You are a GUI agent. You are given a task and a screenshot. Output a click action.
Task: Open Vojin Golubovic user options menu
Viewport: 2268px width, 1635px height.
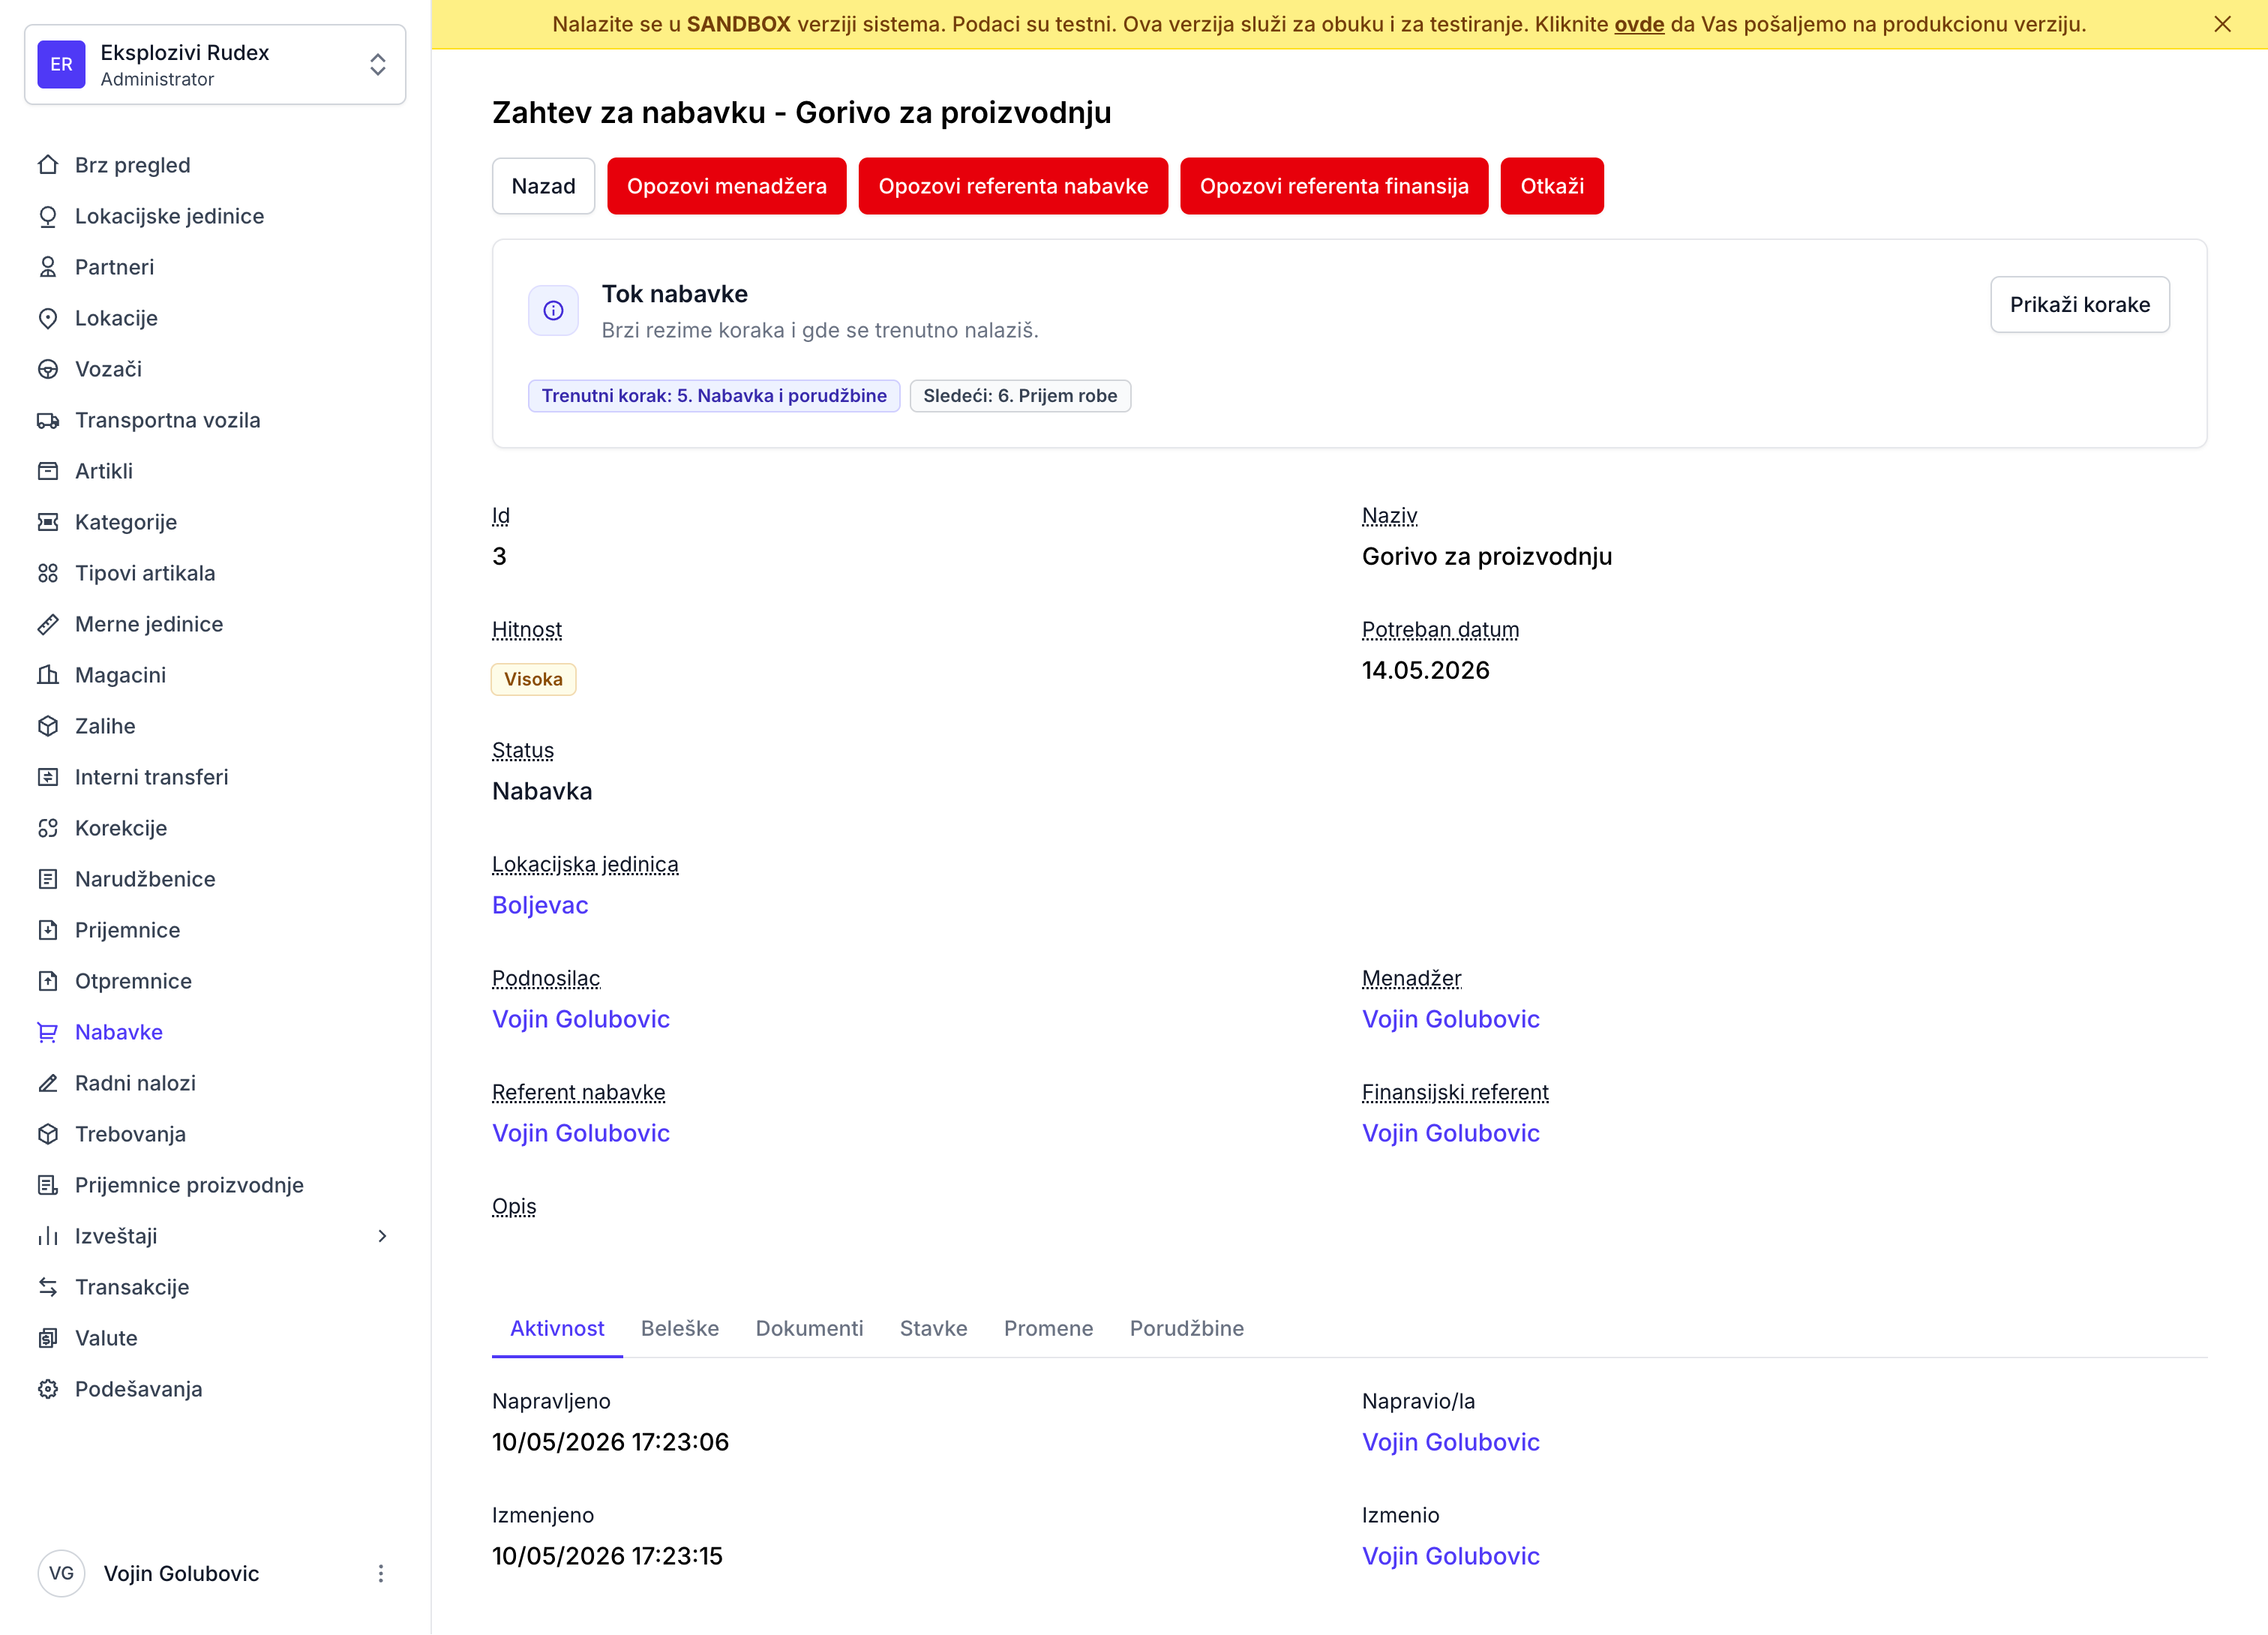pos(380,1574)
